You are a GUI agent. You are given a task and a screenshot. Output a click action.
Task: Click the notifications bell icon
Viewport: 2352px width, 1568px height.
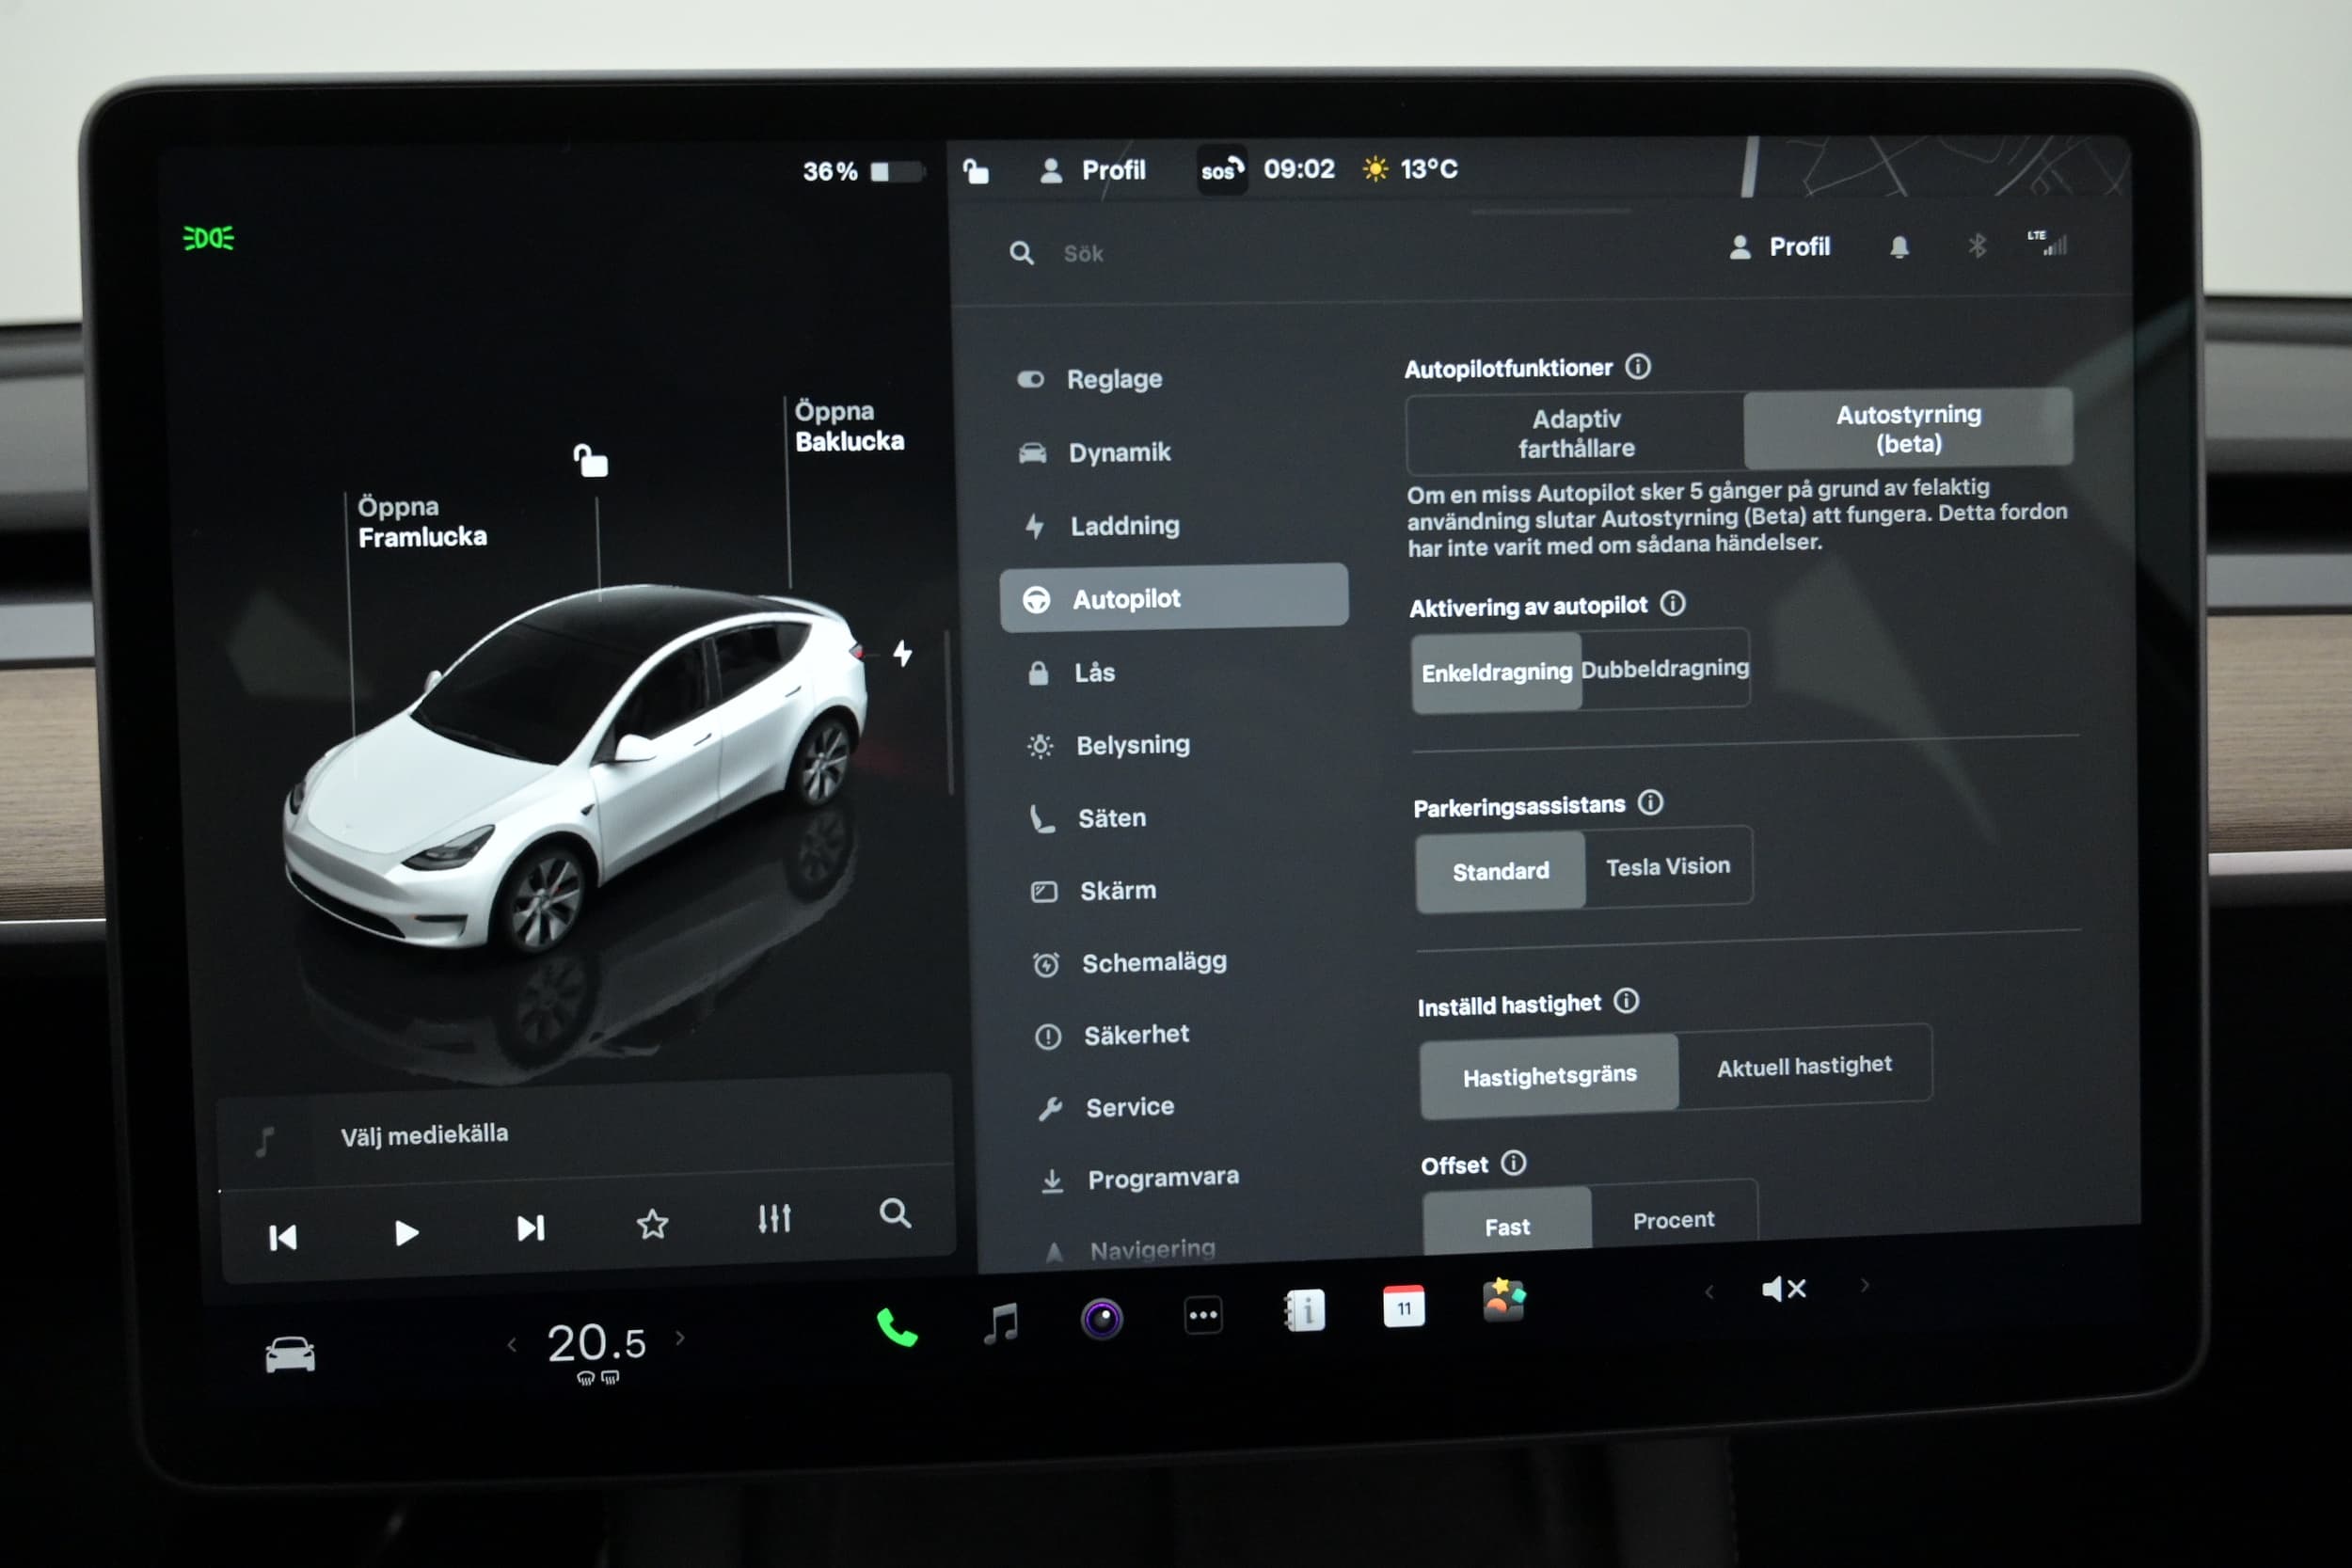click(x=1899, y=247)
